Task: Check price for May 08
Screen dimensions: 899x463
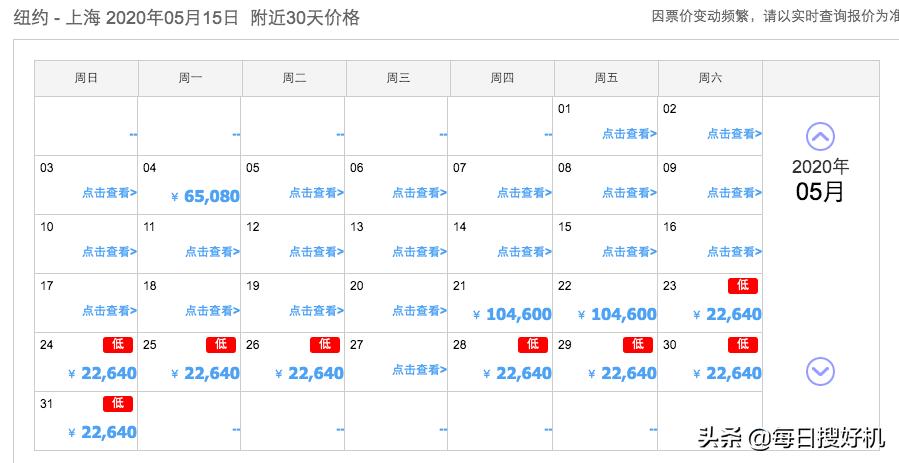Action: [x=629, y=193]
